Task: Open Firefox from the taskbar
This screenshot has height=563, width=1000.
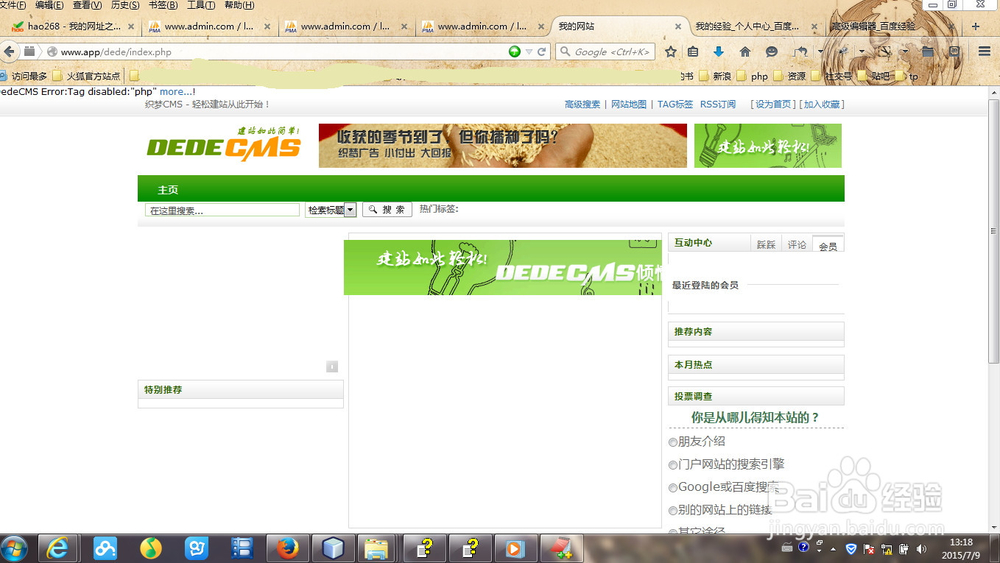Action: pyautogui.click(x=287, y=548)
